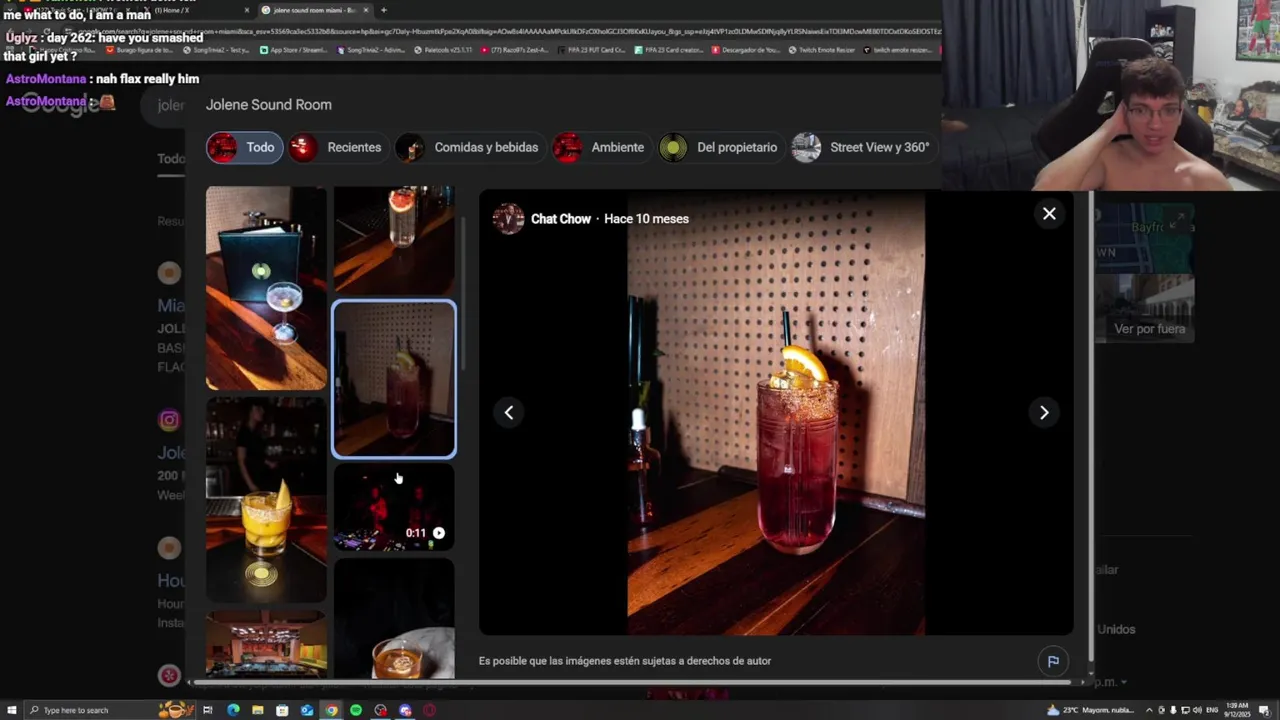Go to the previous photo arrow
This screenshot has width=1280, height=720.
tap(509, 412)
